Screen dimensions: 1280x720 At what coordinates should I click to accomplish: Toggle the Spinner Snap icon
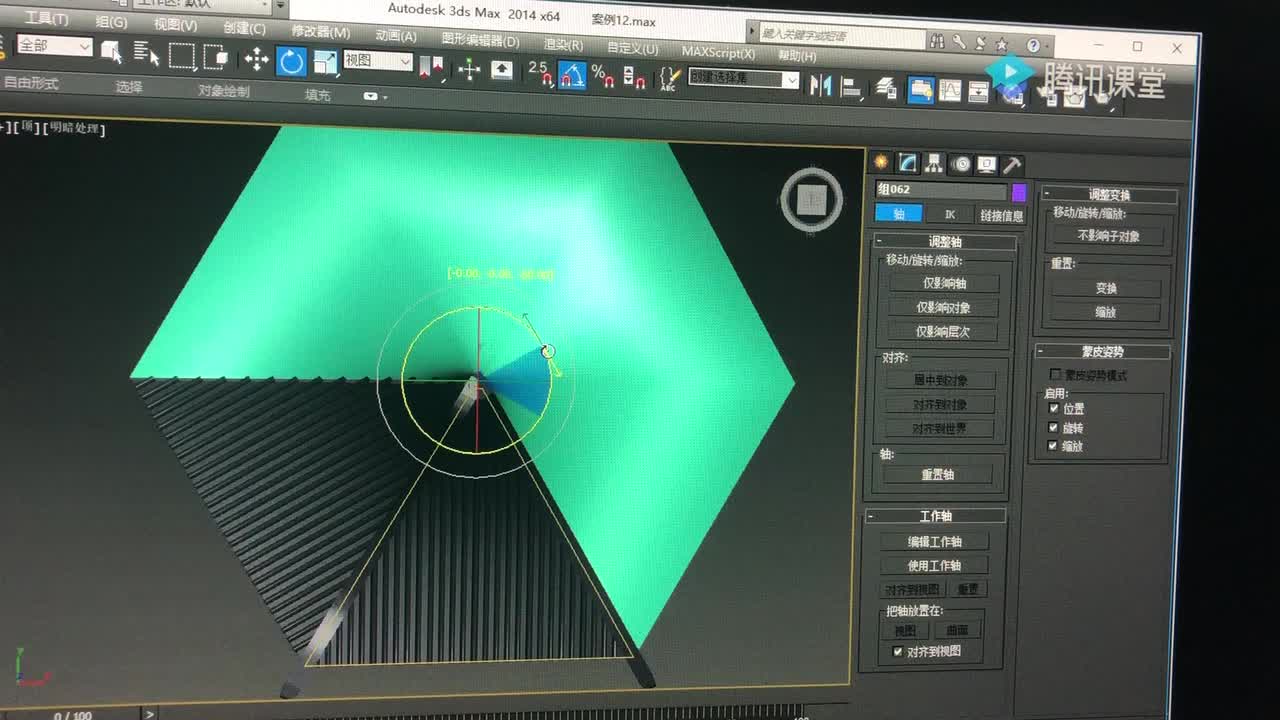(634, 77)
